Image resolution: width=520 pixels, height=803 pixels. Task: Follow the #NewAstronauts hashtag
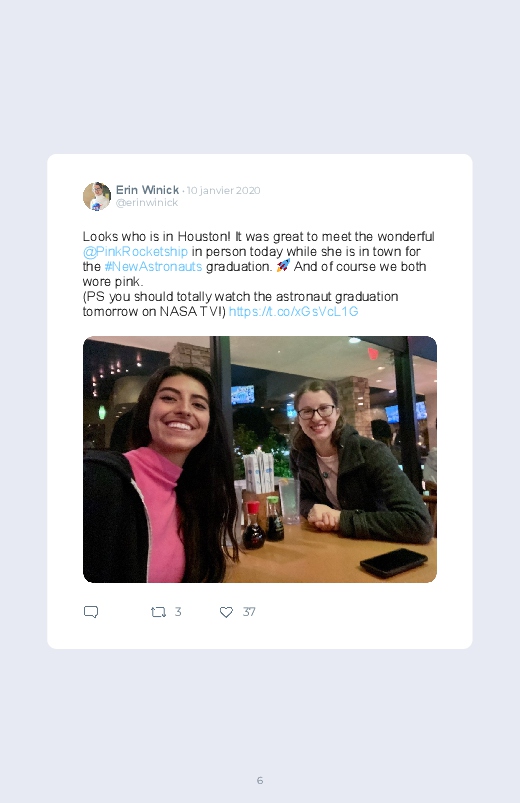coord(153,266)
